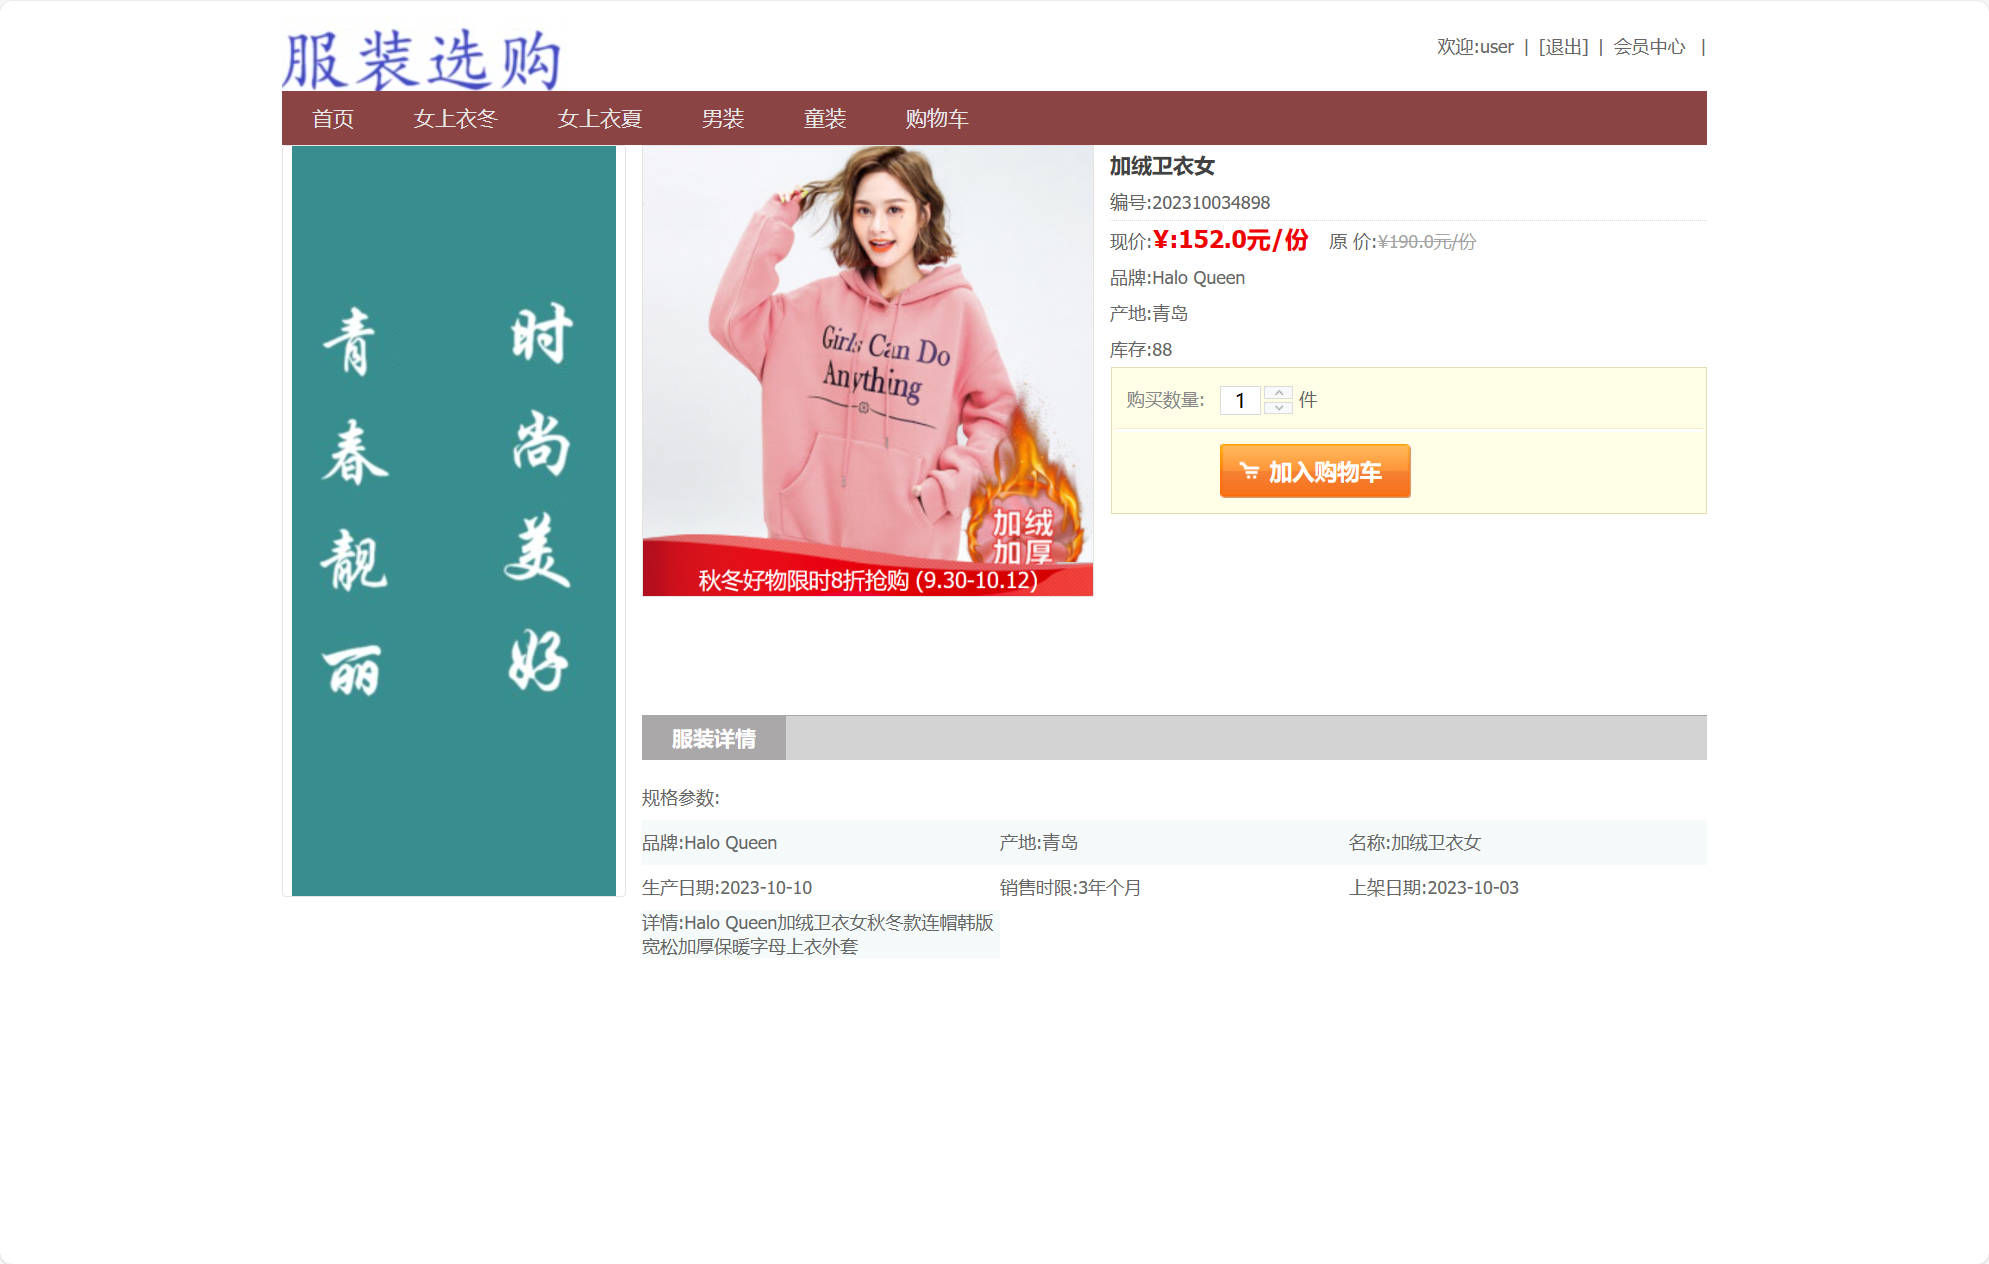Click the [退出] logout link

(x=1562, y=46)
